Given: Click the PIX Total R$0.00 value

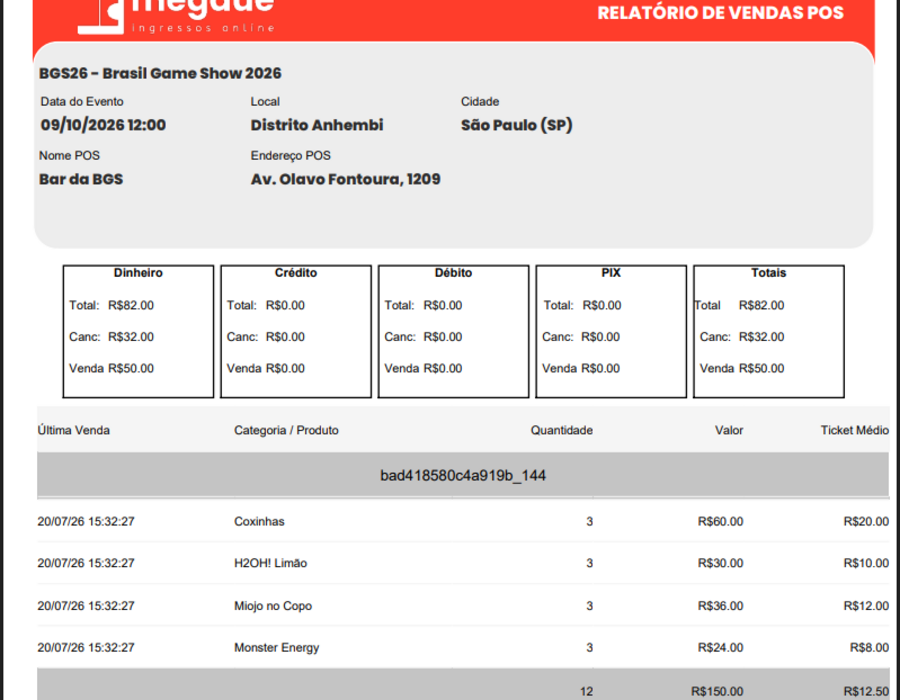Looking at the screenshot, I should point(602,305).
